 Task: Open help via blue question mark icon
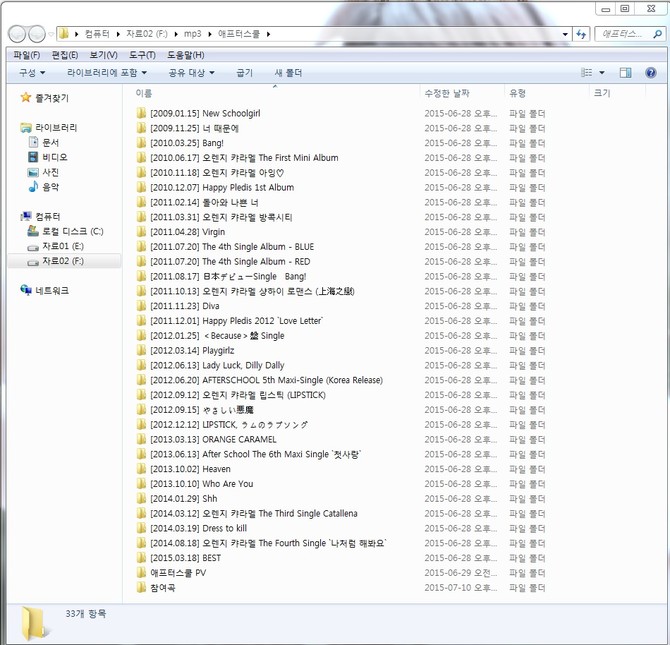coord(650,73)
